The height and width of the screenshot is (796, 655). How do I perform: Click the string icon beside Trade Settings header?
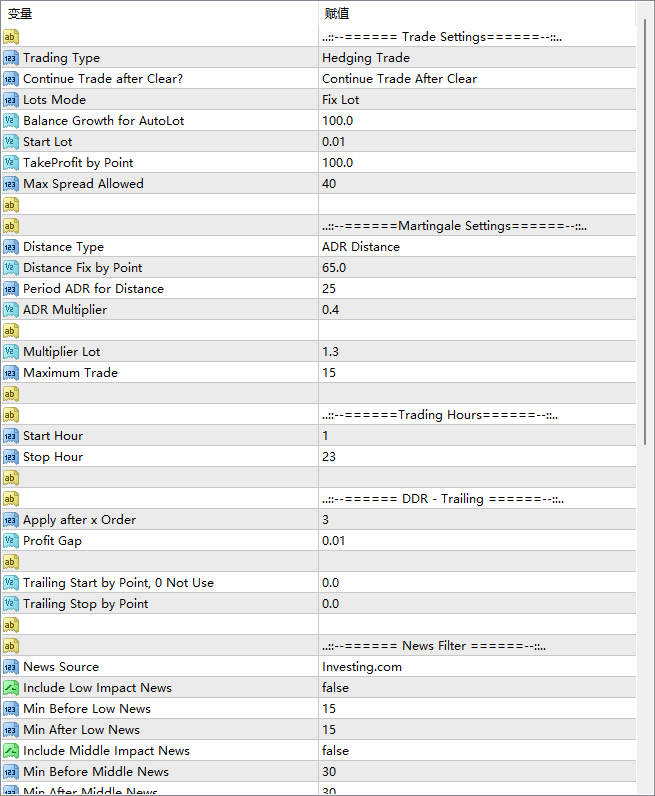(11, 37)
